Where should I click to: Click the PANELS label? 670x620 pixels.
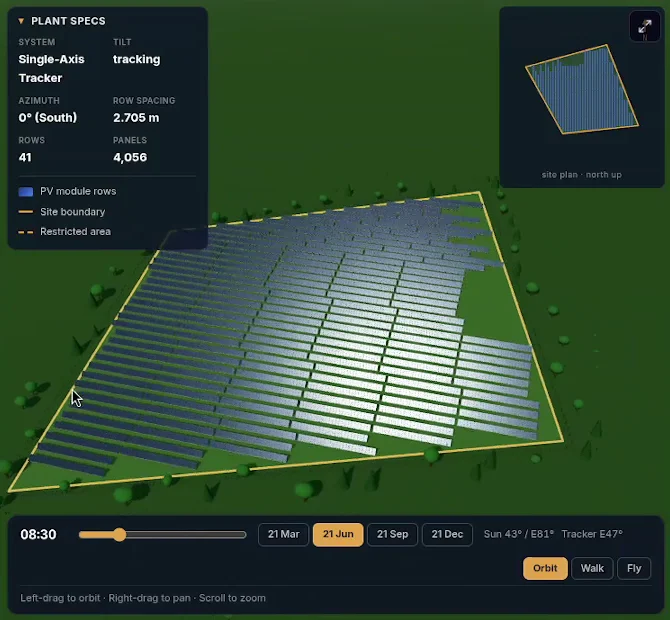click(130, 140)
